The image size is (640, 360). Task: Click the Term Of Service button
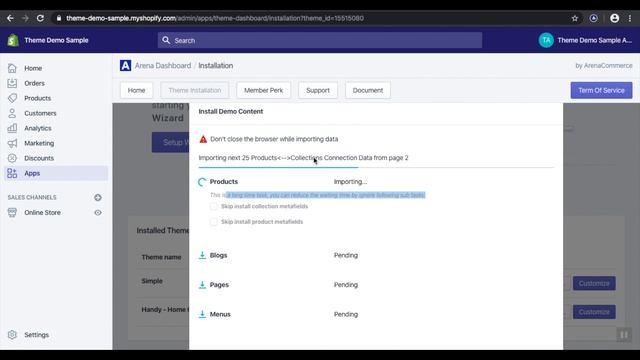pyautogui.click(x=601, y=90)
